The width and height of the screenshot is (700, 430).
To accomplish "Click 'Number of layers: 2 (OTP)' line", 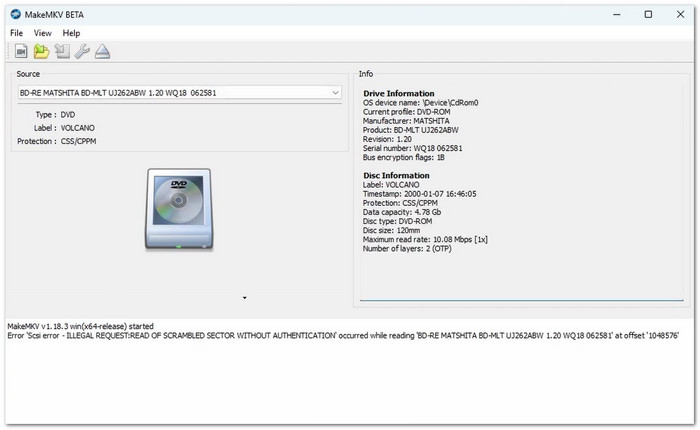I will coord(407,249).
